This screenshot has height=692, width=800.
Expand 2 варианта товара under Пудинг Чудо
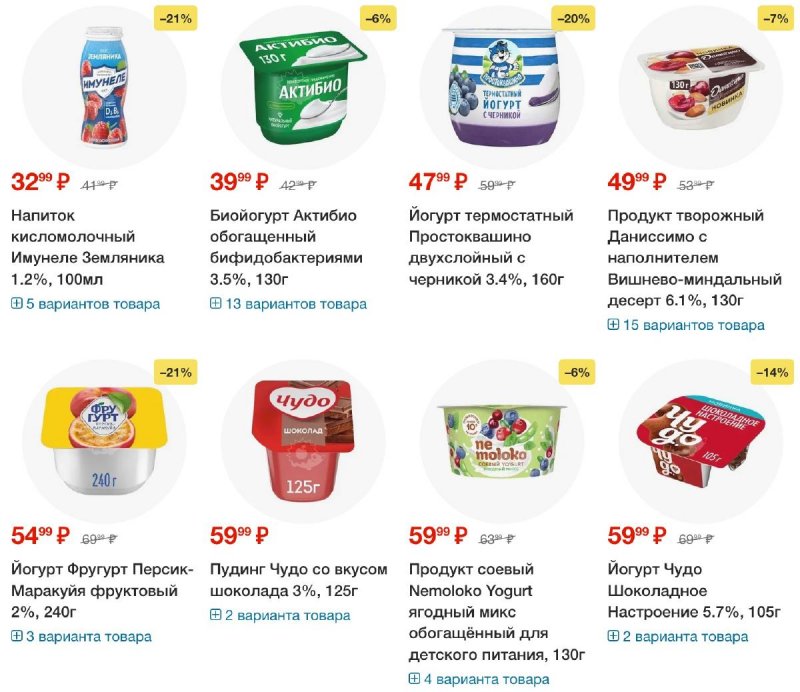click(x=280, y=615)
